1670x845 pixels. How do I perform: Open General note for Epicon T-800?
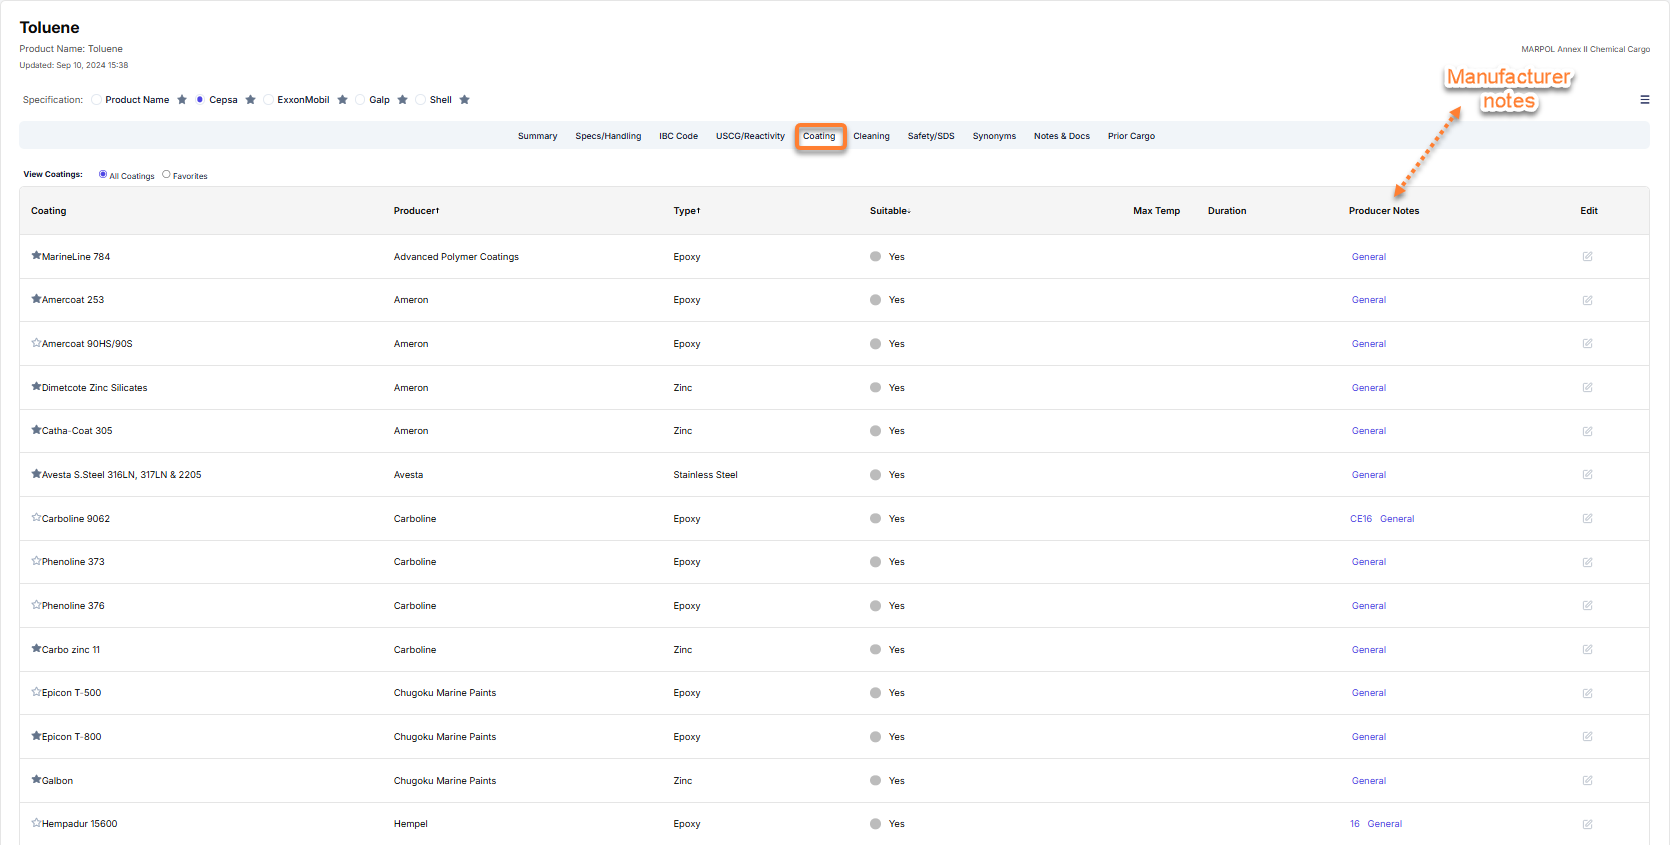point(1369,737)
